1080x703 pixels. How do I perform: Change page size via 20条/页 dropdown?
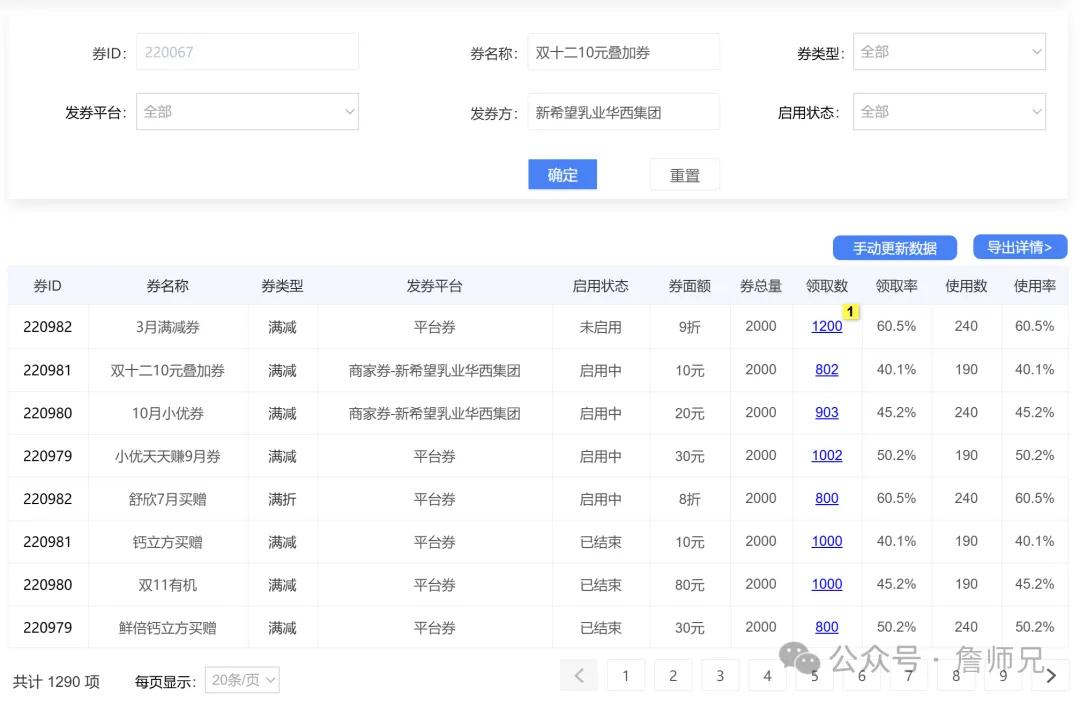tap(241, 679)
